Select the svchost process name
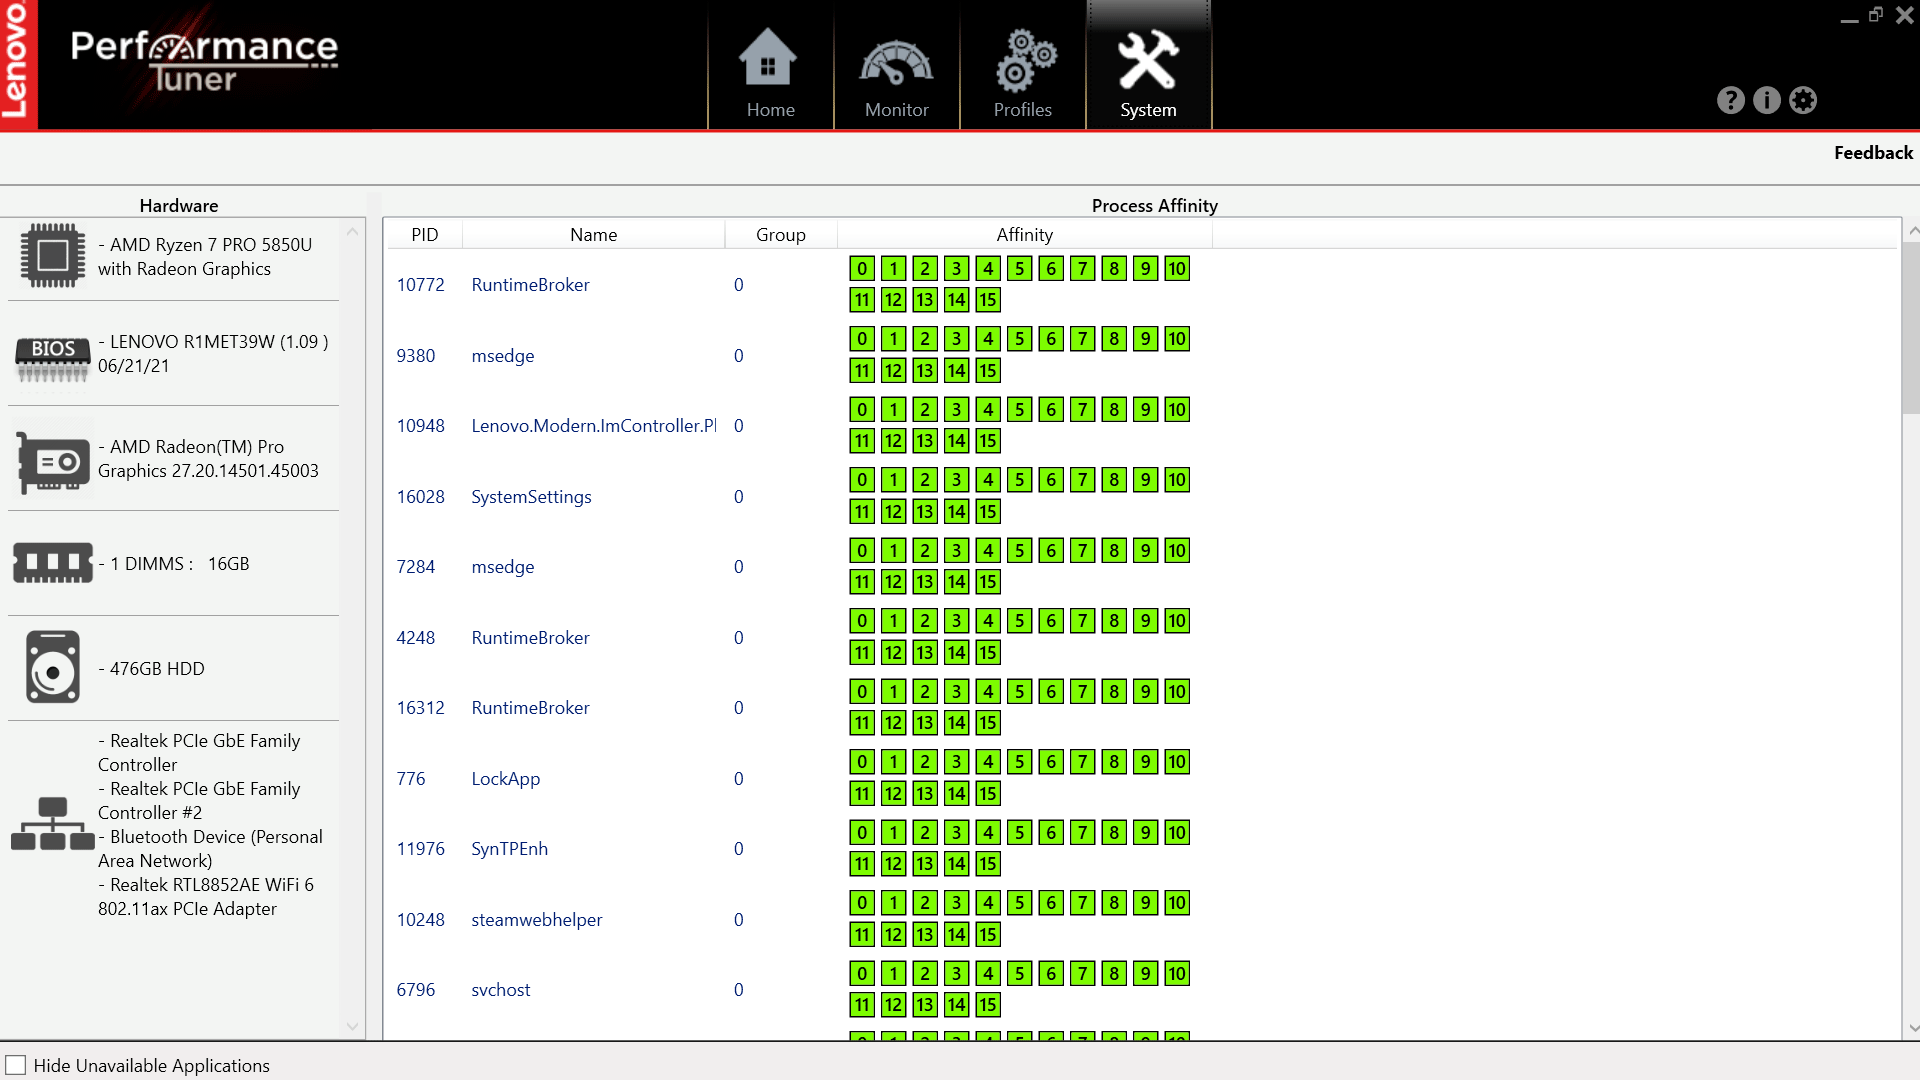Image resolution: width=1920 pixels, height=1080 pixels. coord(500,989)
